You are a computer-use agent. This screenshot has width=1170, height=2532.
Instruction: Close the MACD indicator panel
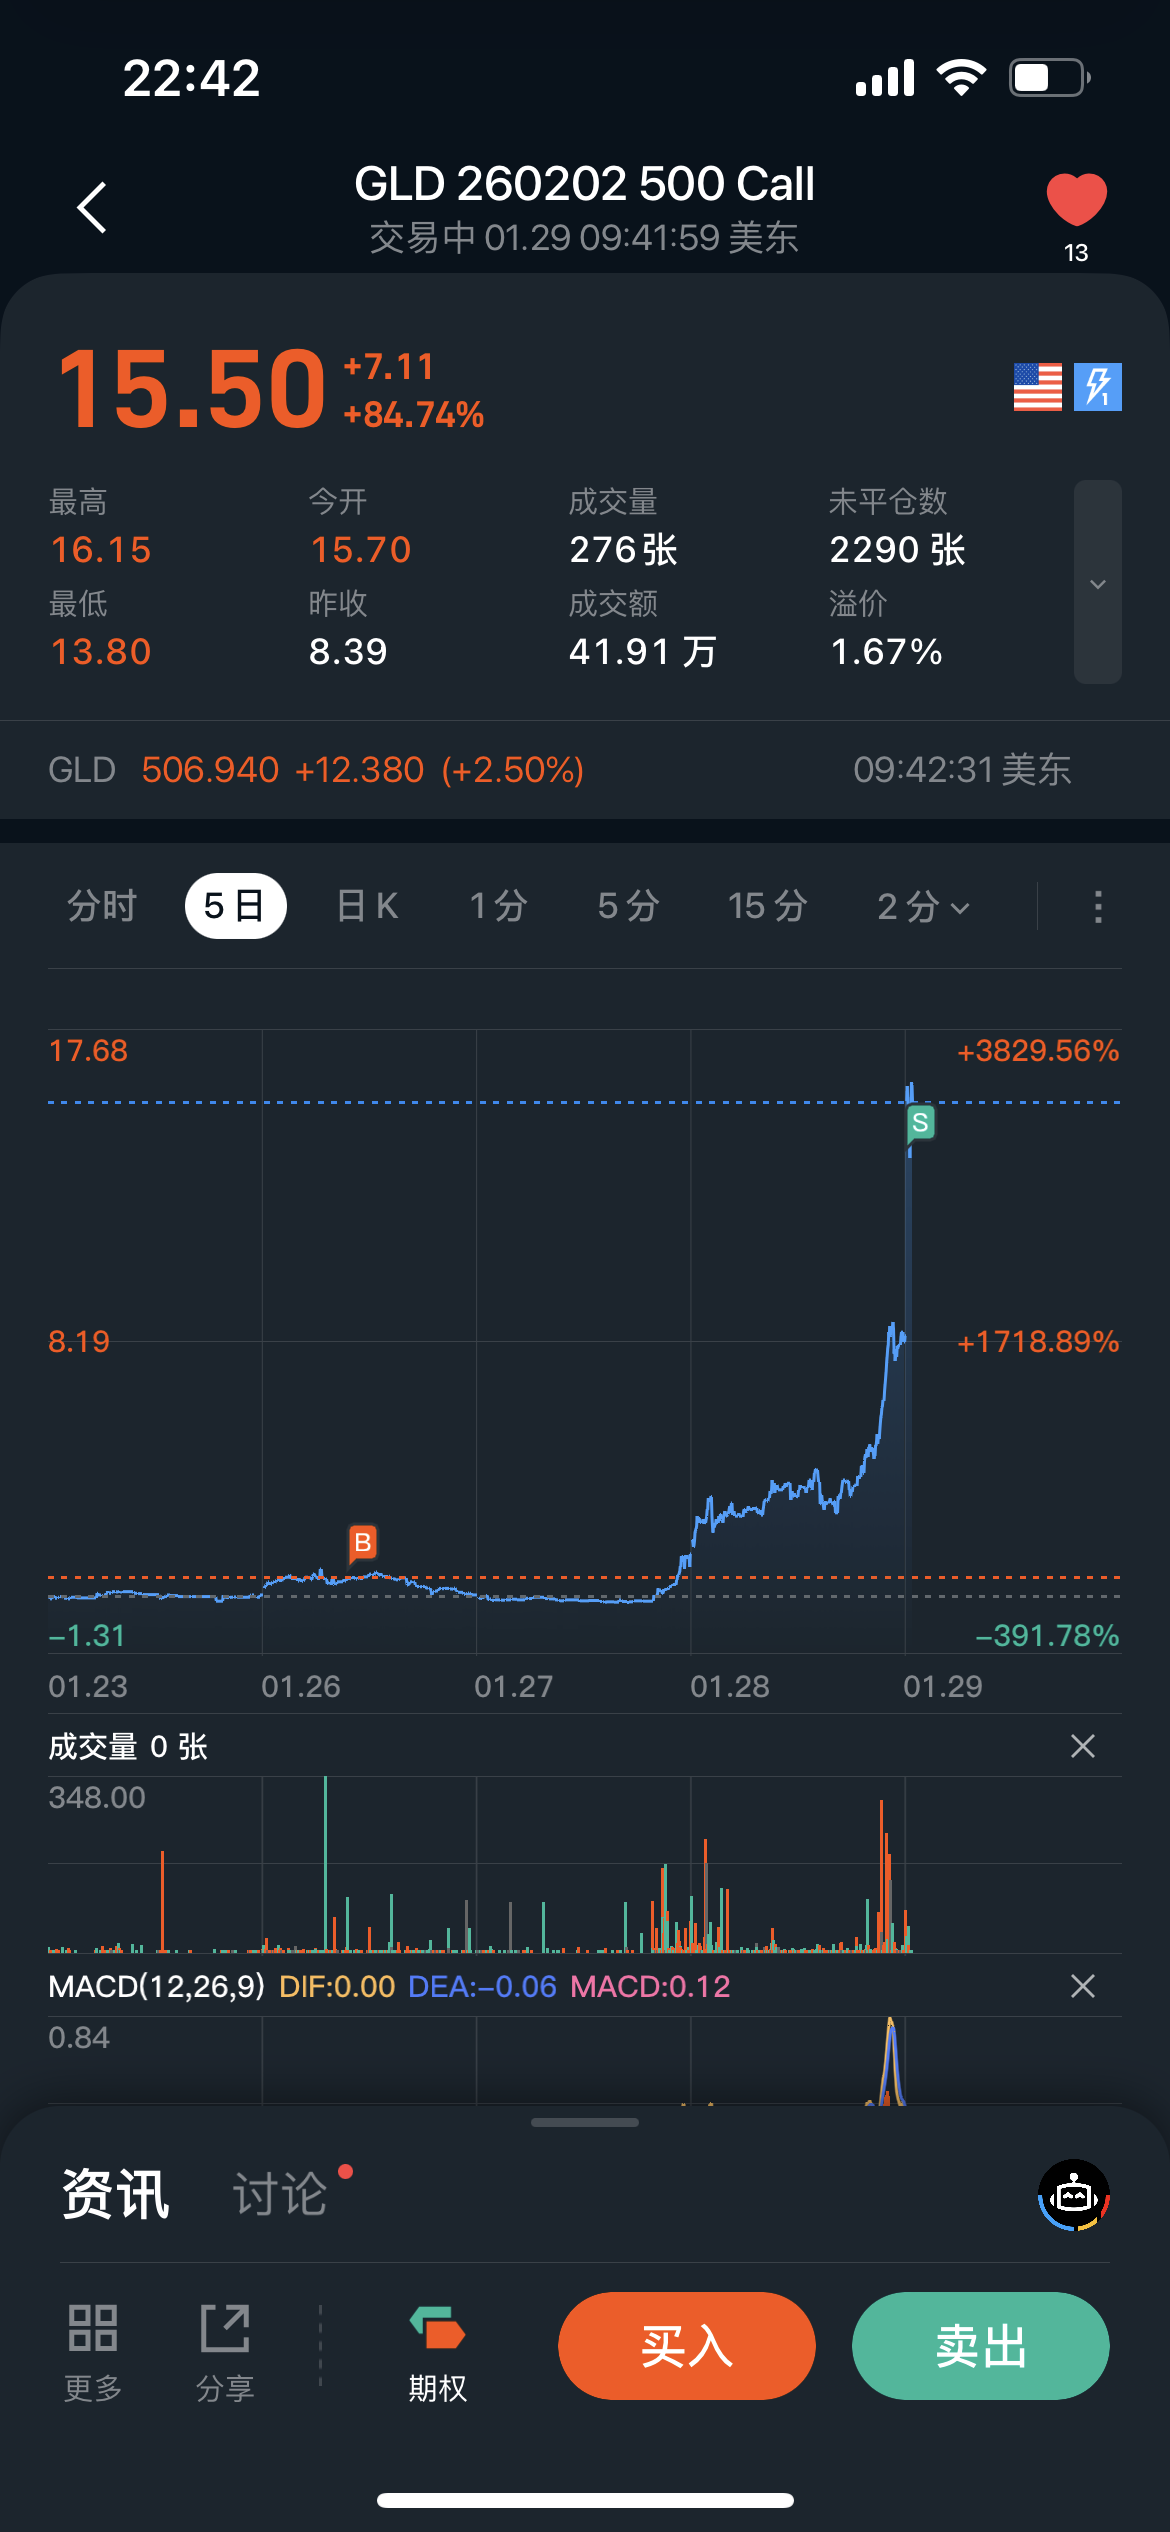click(x=1082, y=1986)
